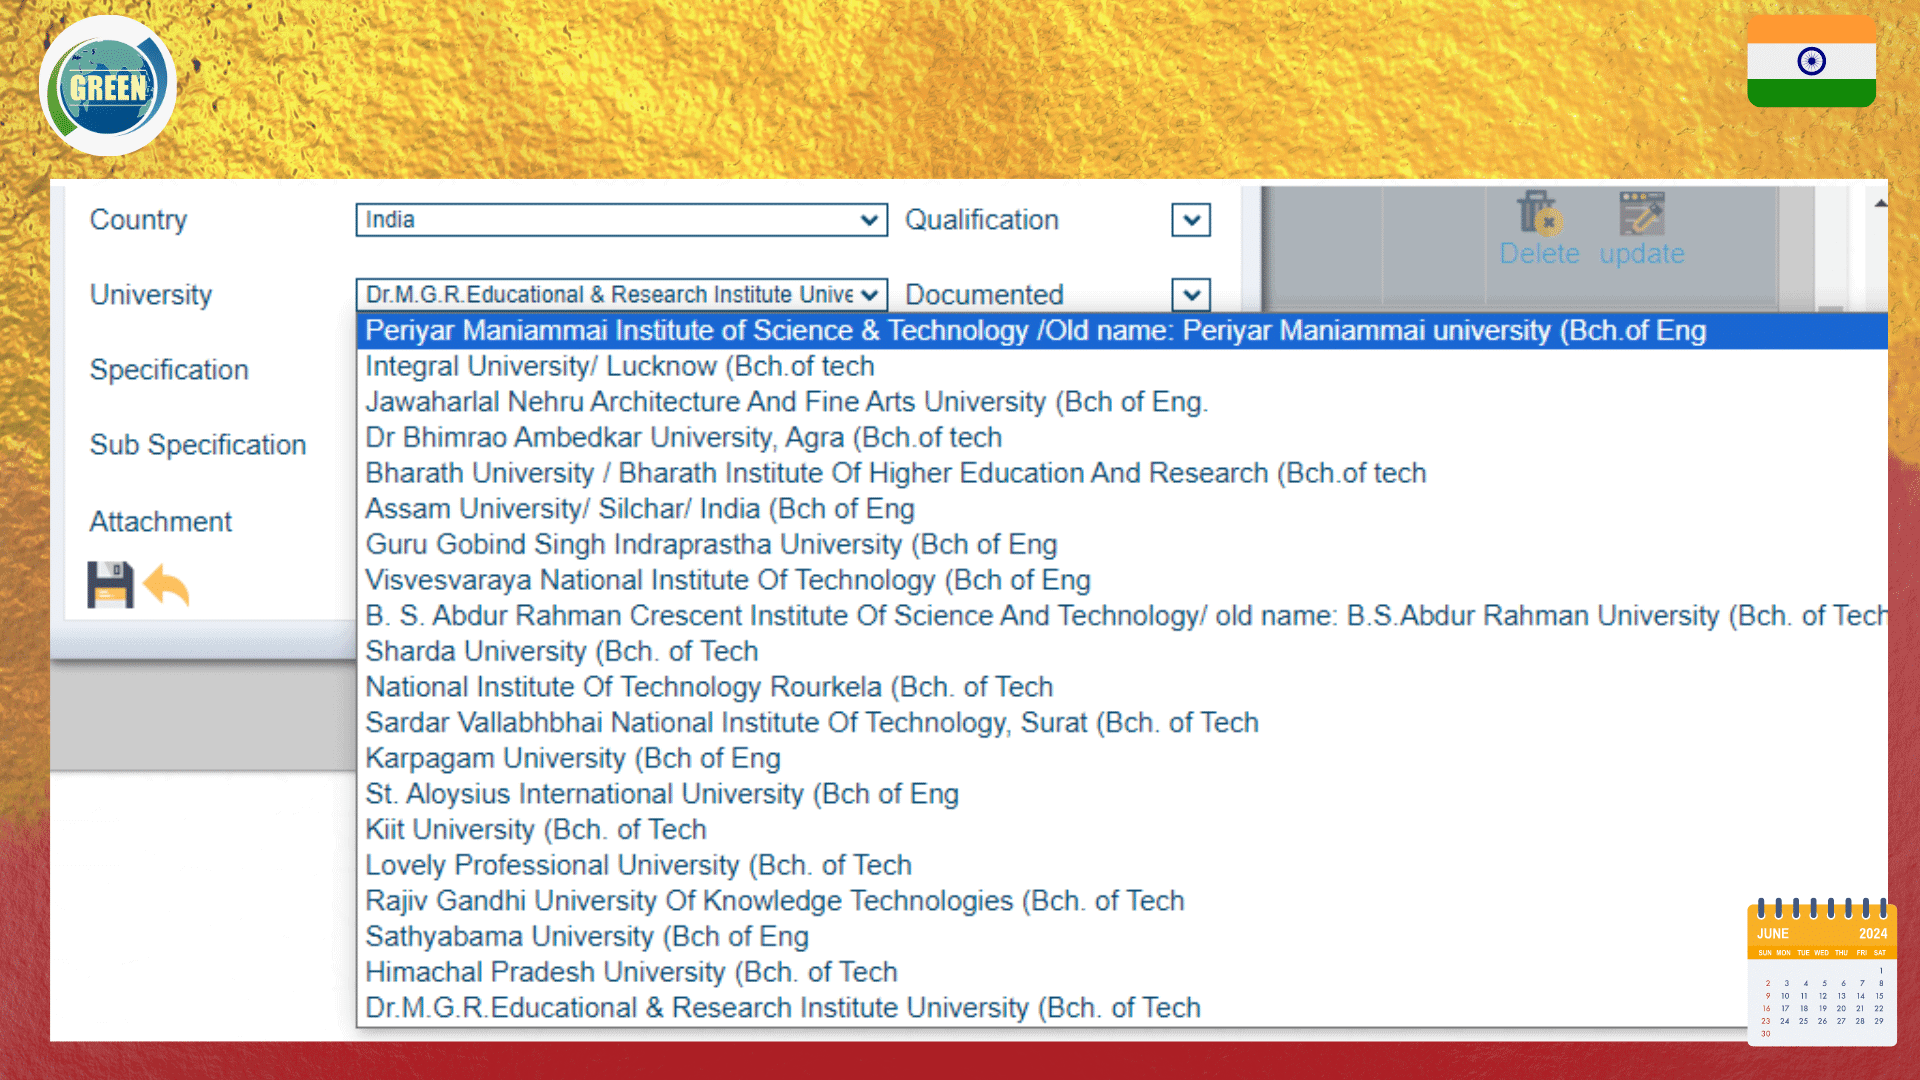Select Integral University Lucknow option
This screenshot has width=1920, height=1080.
(x=619, y=367)
